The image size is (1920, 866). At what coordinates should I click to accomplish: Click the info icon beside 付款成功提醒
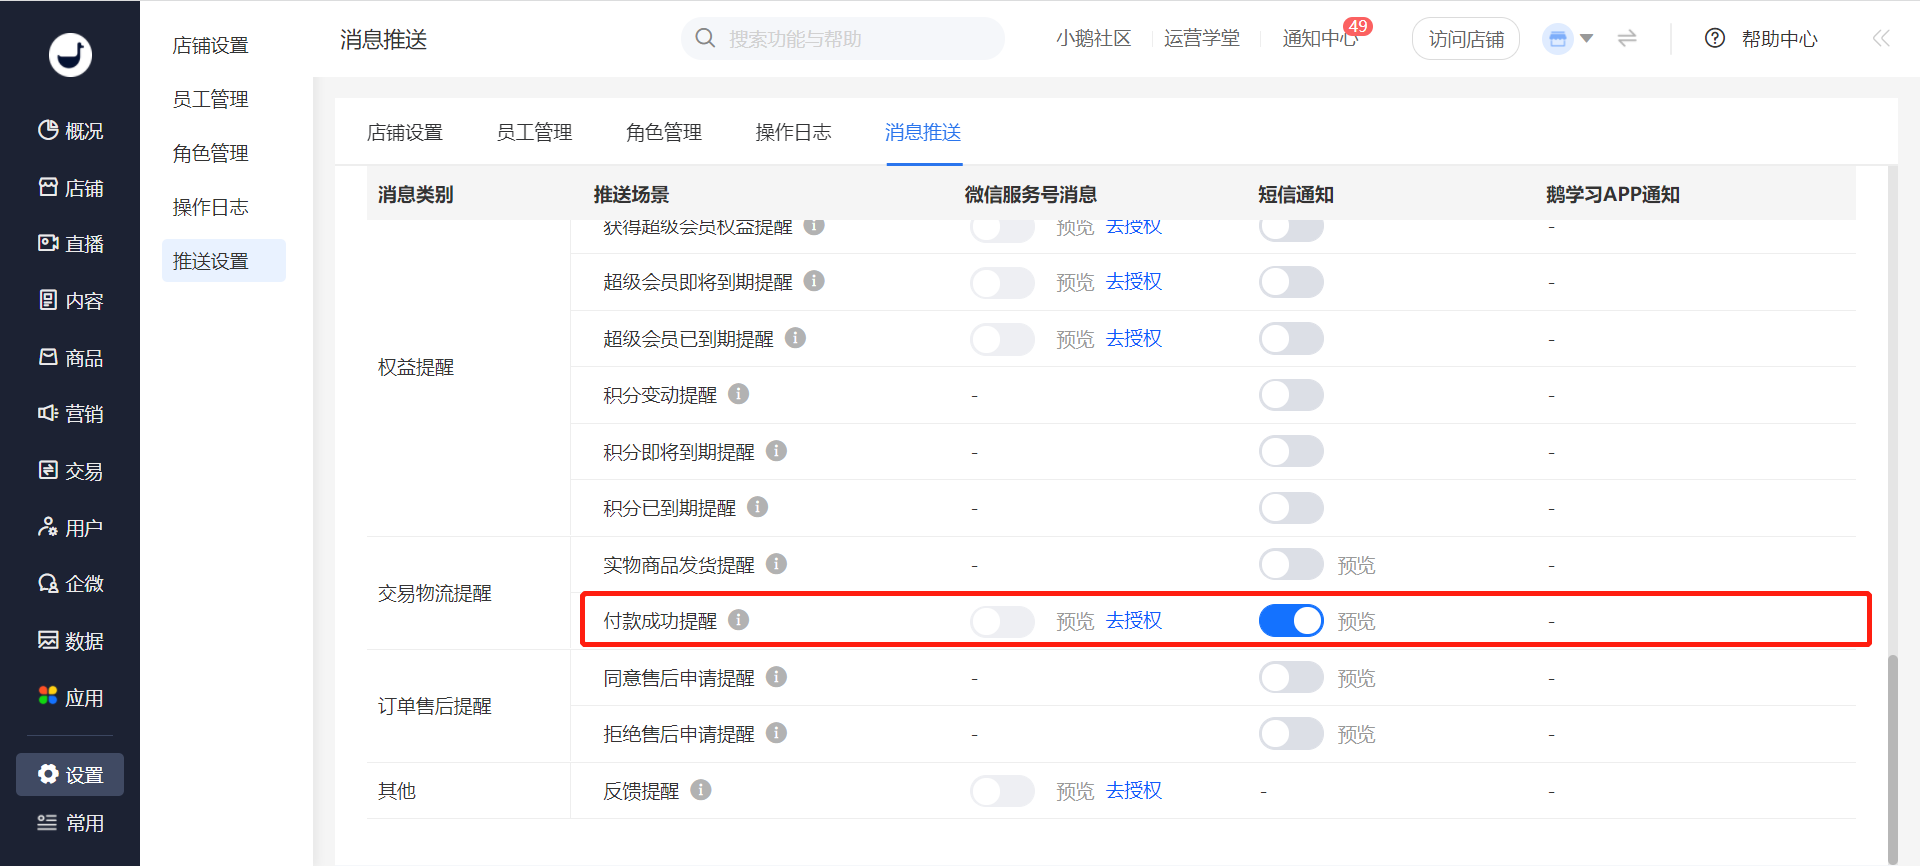click(738, 620)
